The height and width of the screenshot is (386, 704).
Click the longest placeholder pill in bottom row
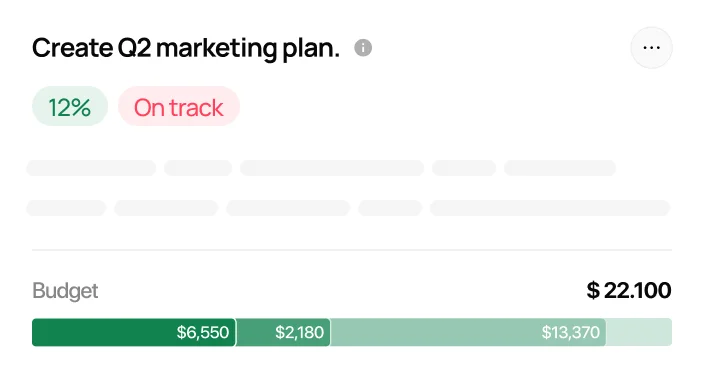[x=550, y=208]
